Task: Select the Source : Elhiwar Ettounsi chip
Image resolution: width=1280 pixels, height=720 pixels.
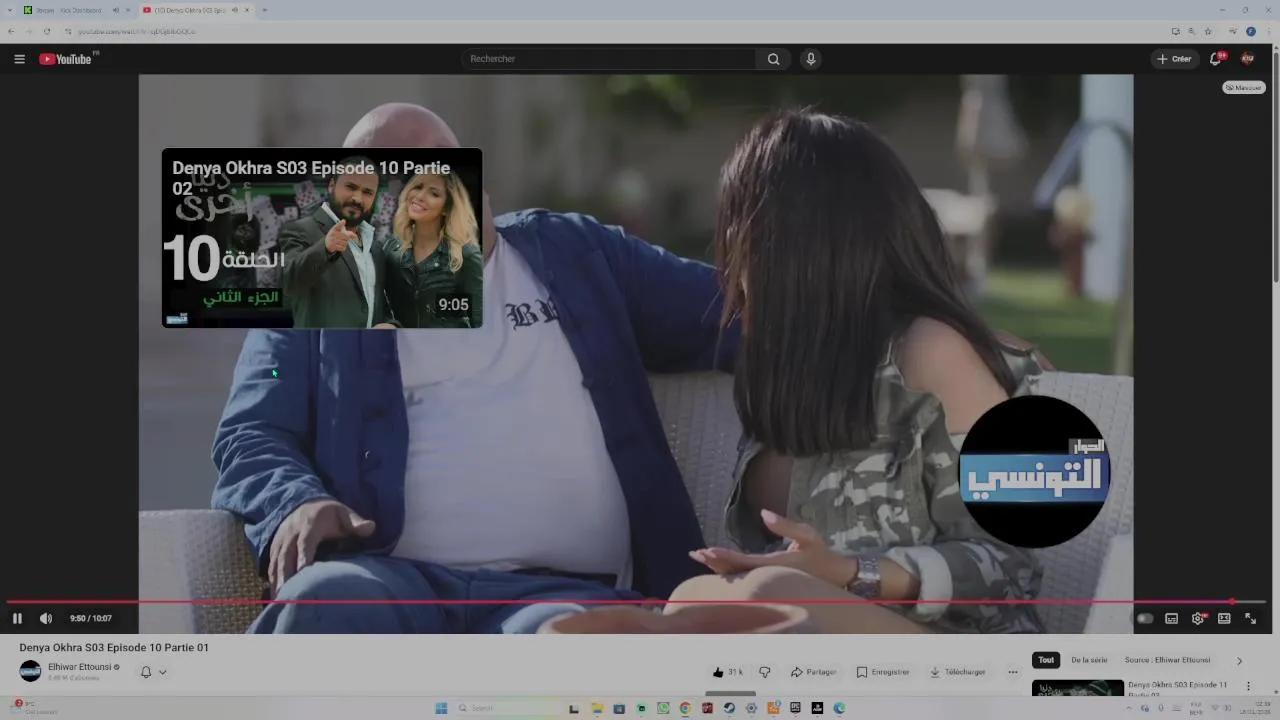Action: [1167, 660]
